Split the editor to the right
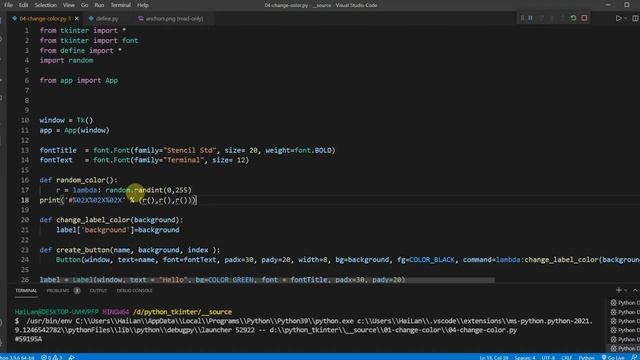 pos(636,18)
